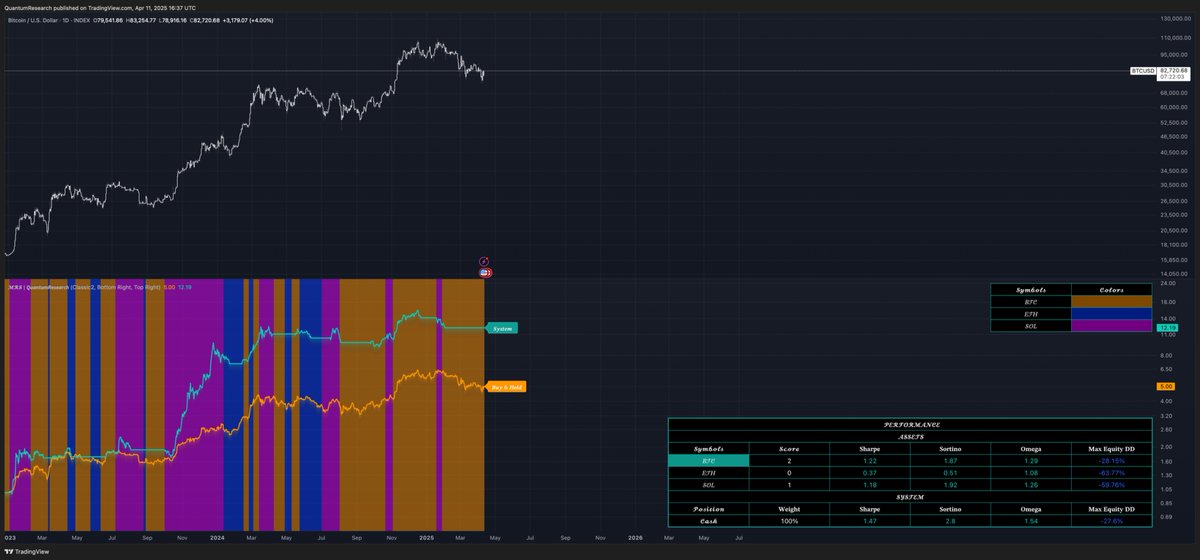Click BTC Sharpe value 1.22
Image resolution: width=1200 pixels, height=560 pixels.
[869, 460]
